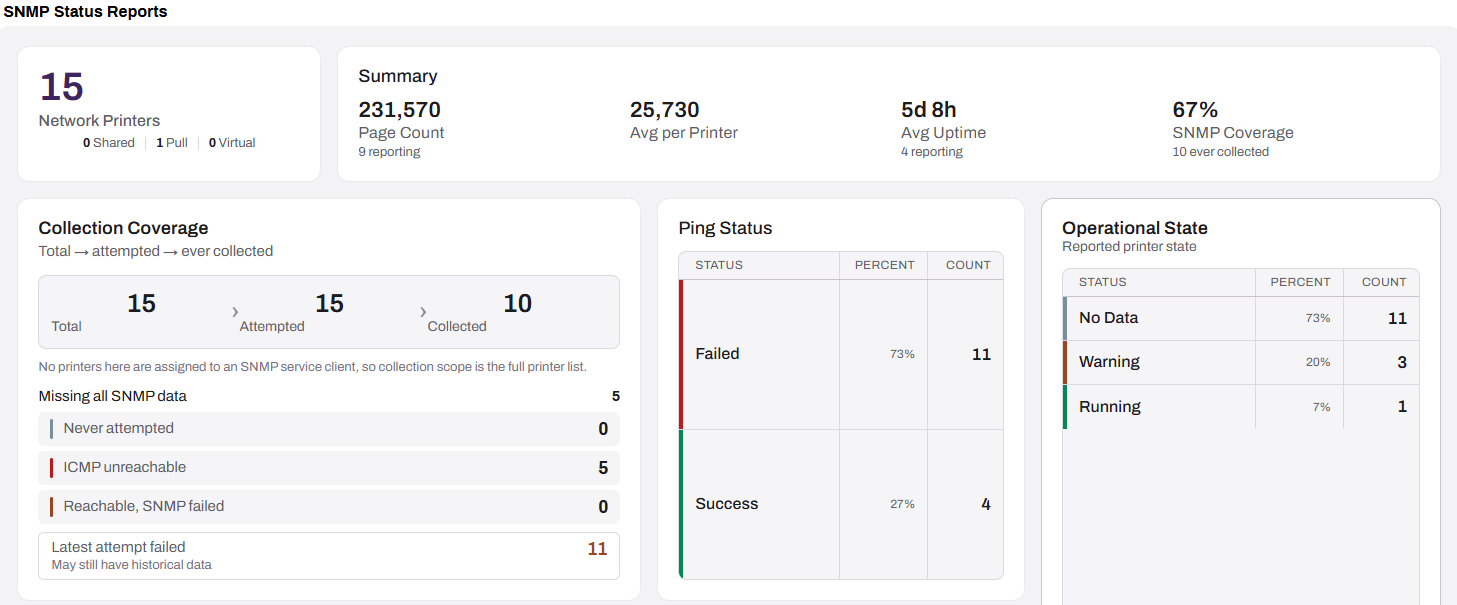Viewport: 1457px width, 605px height.
Task: Select the Failed row in Ping Status
Action: point(841,354)
